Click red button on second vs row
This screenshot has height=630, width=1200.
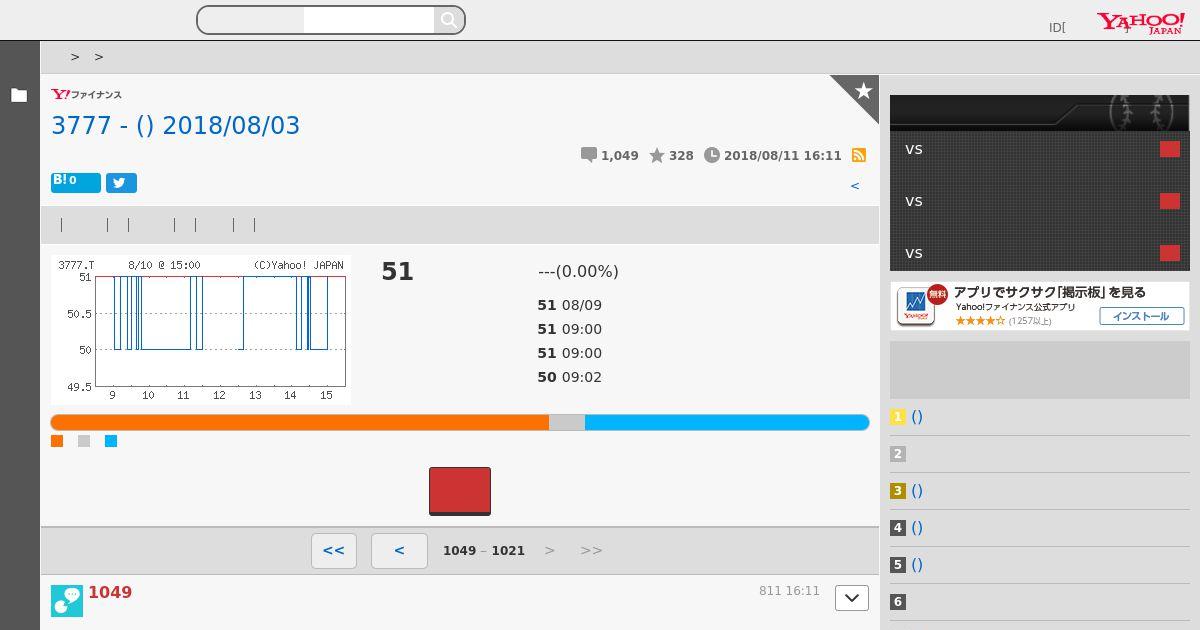click(1170, 201)
